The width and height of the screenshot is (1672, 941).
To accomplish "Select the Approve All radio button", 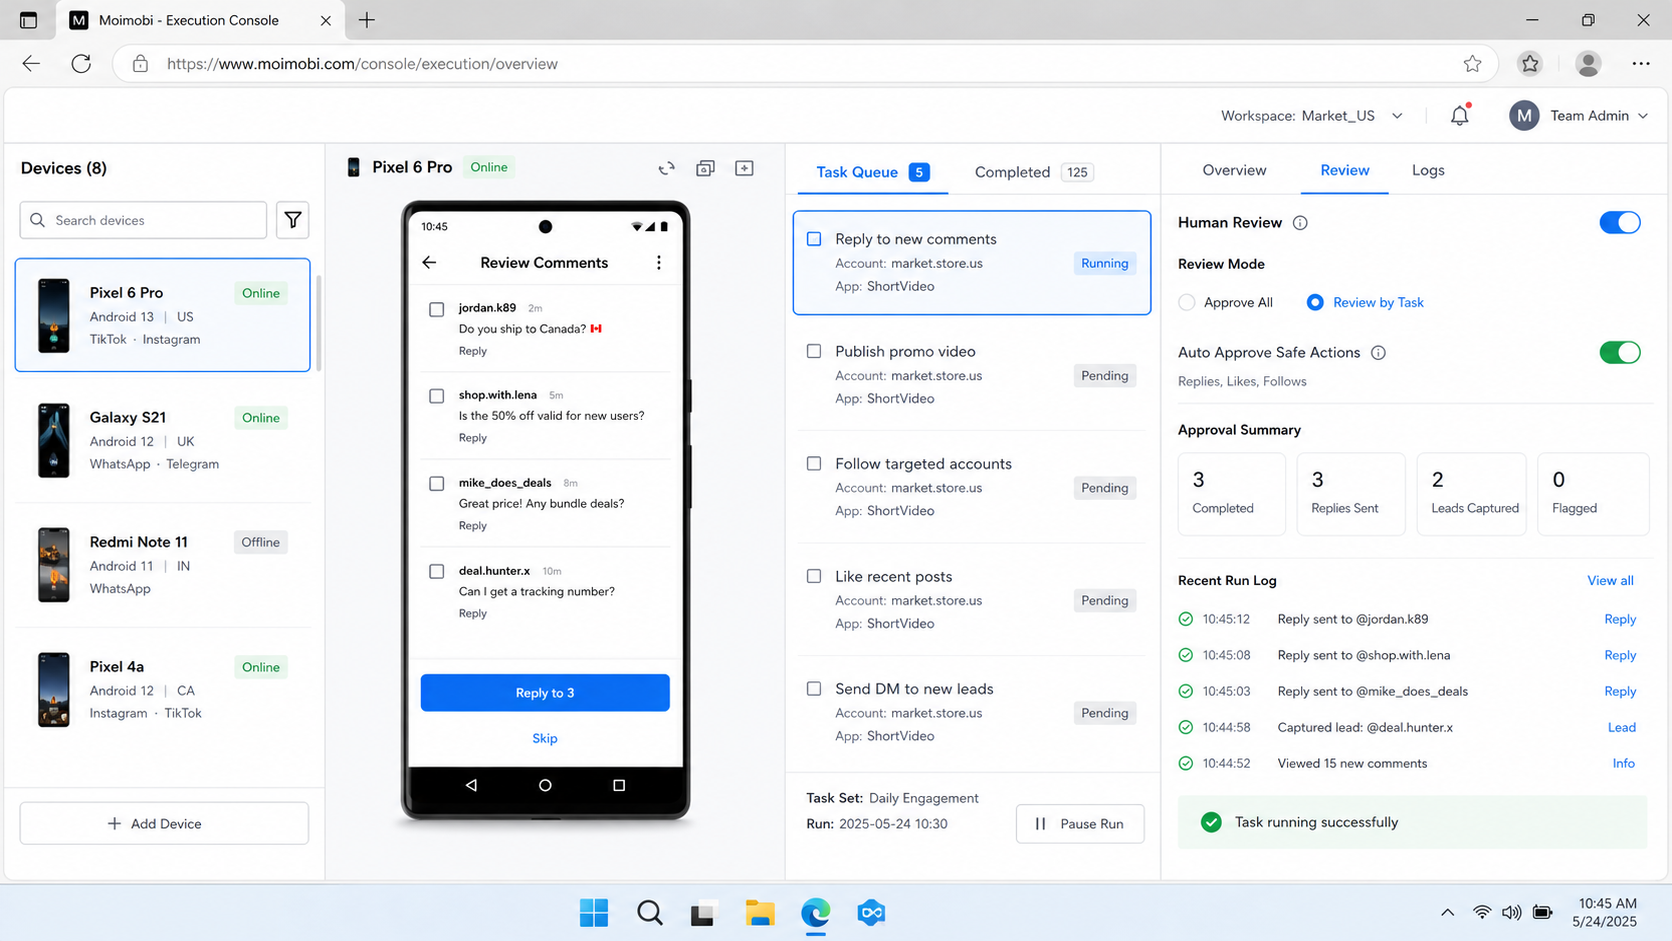I will pyautogui.click(x=1187, y=303).
